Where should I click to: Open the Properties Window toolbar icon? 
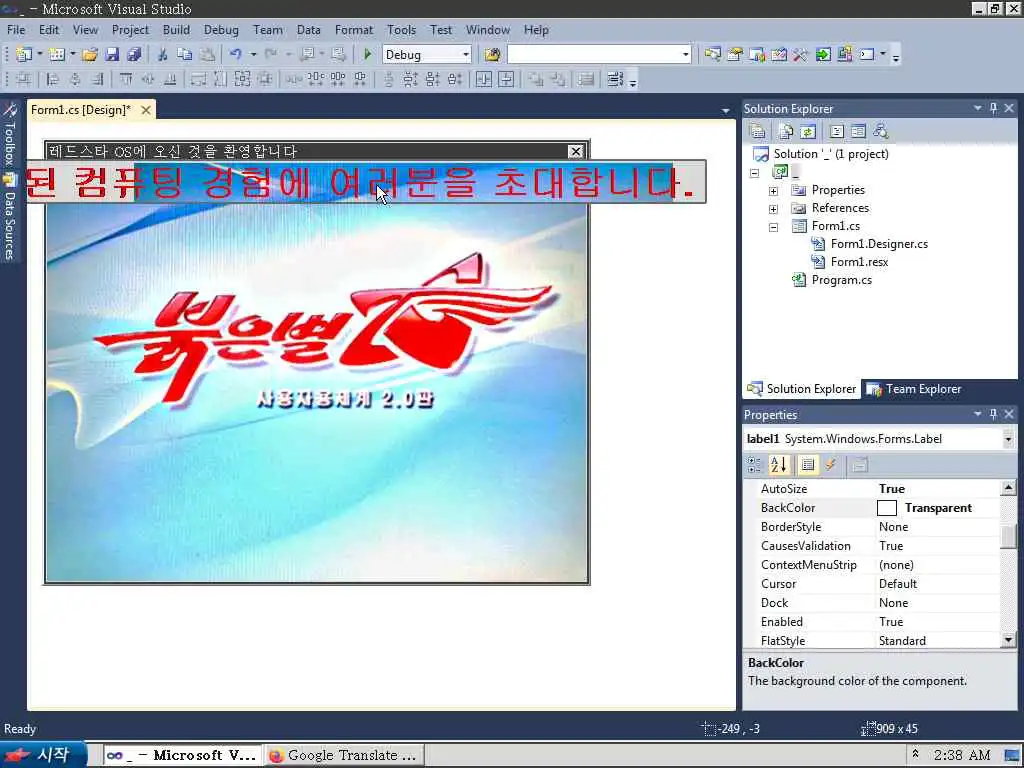[x=735, y=55]
